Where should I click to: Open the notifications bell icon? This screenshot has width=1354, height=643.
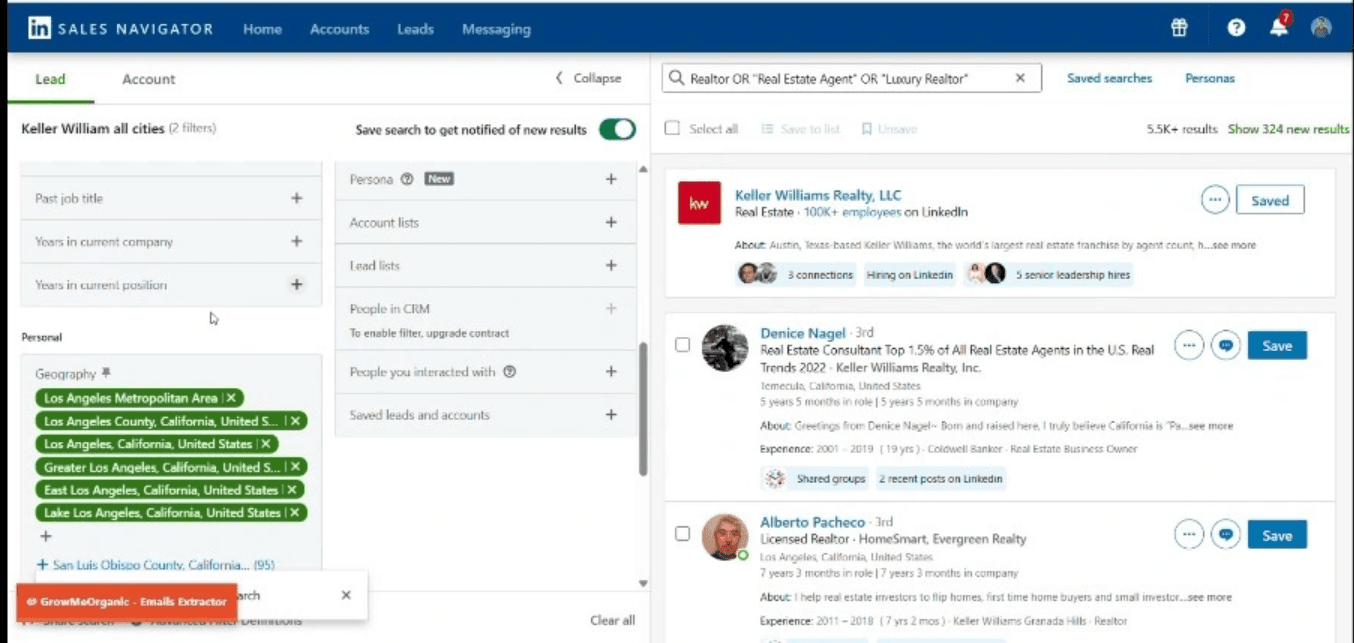(1279, 28)
